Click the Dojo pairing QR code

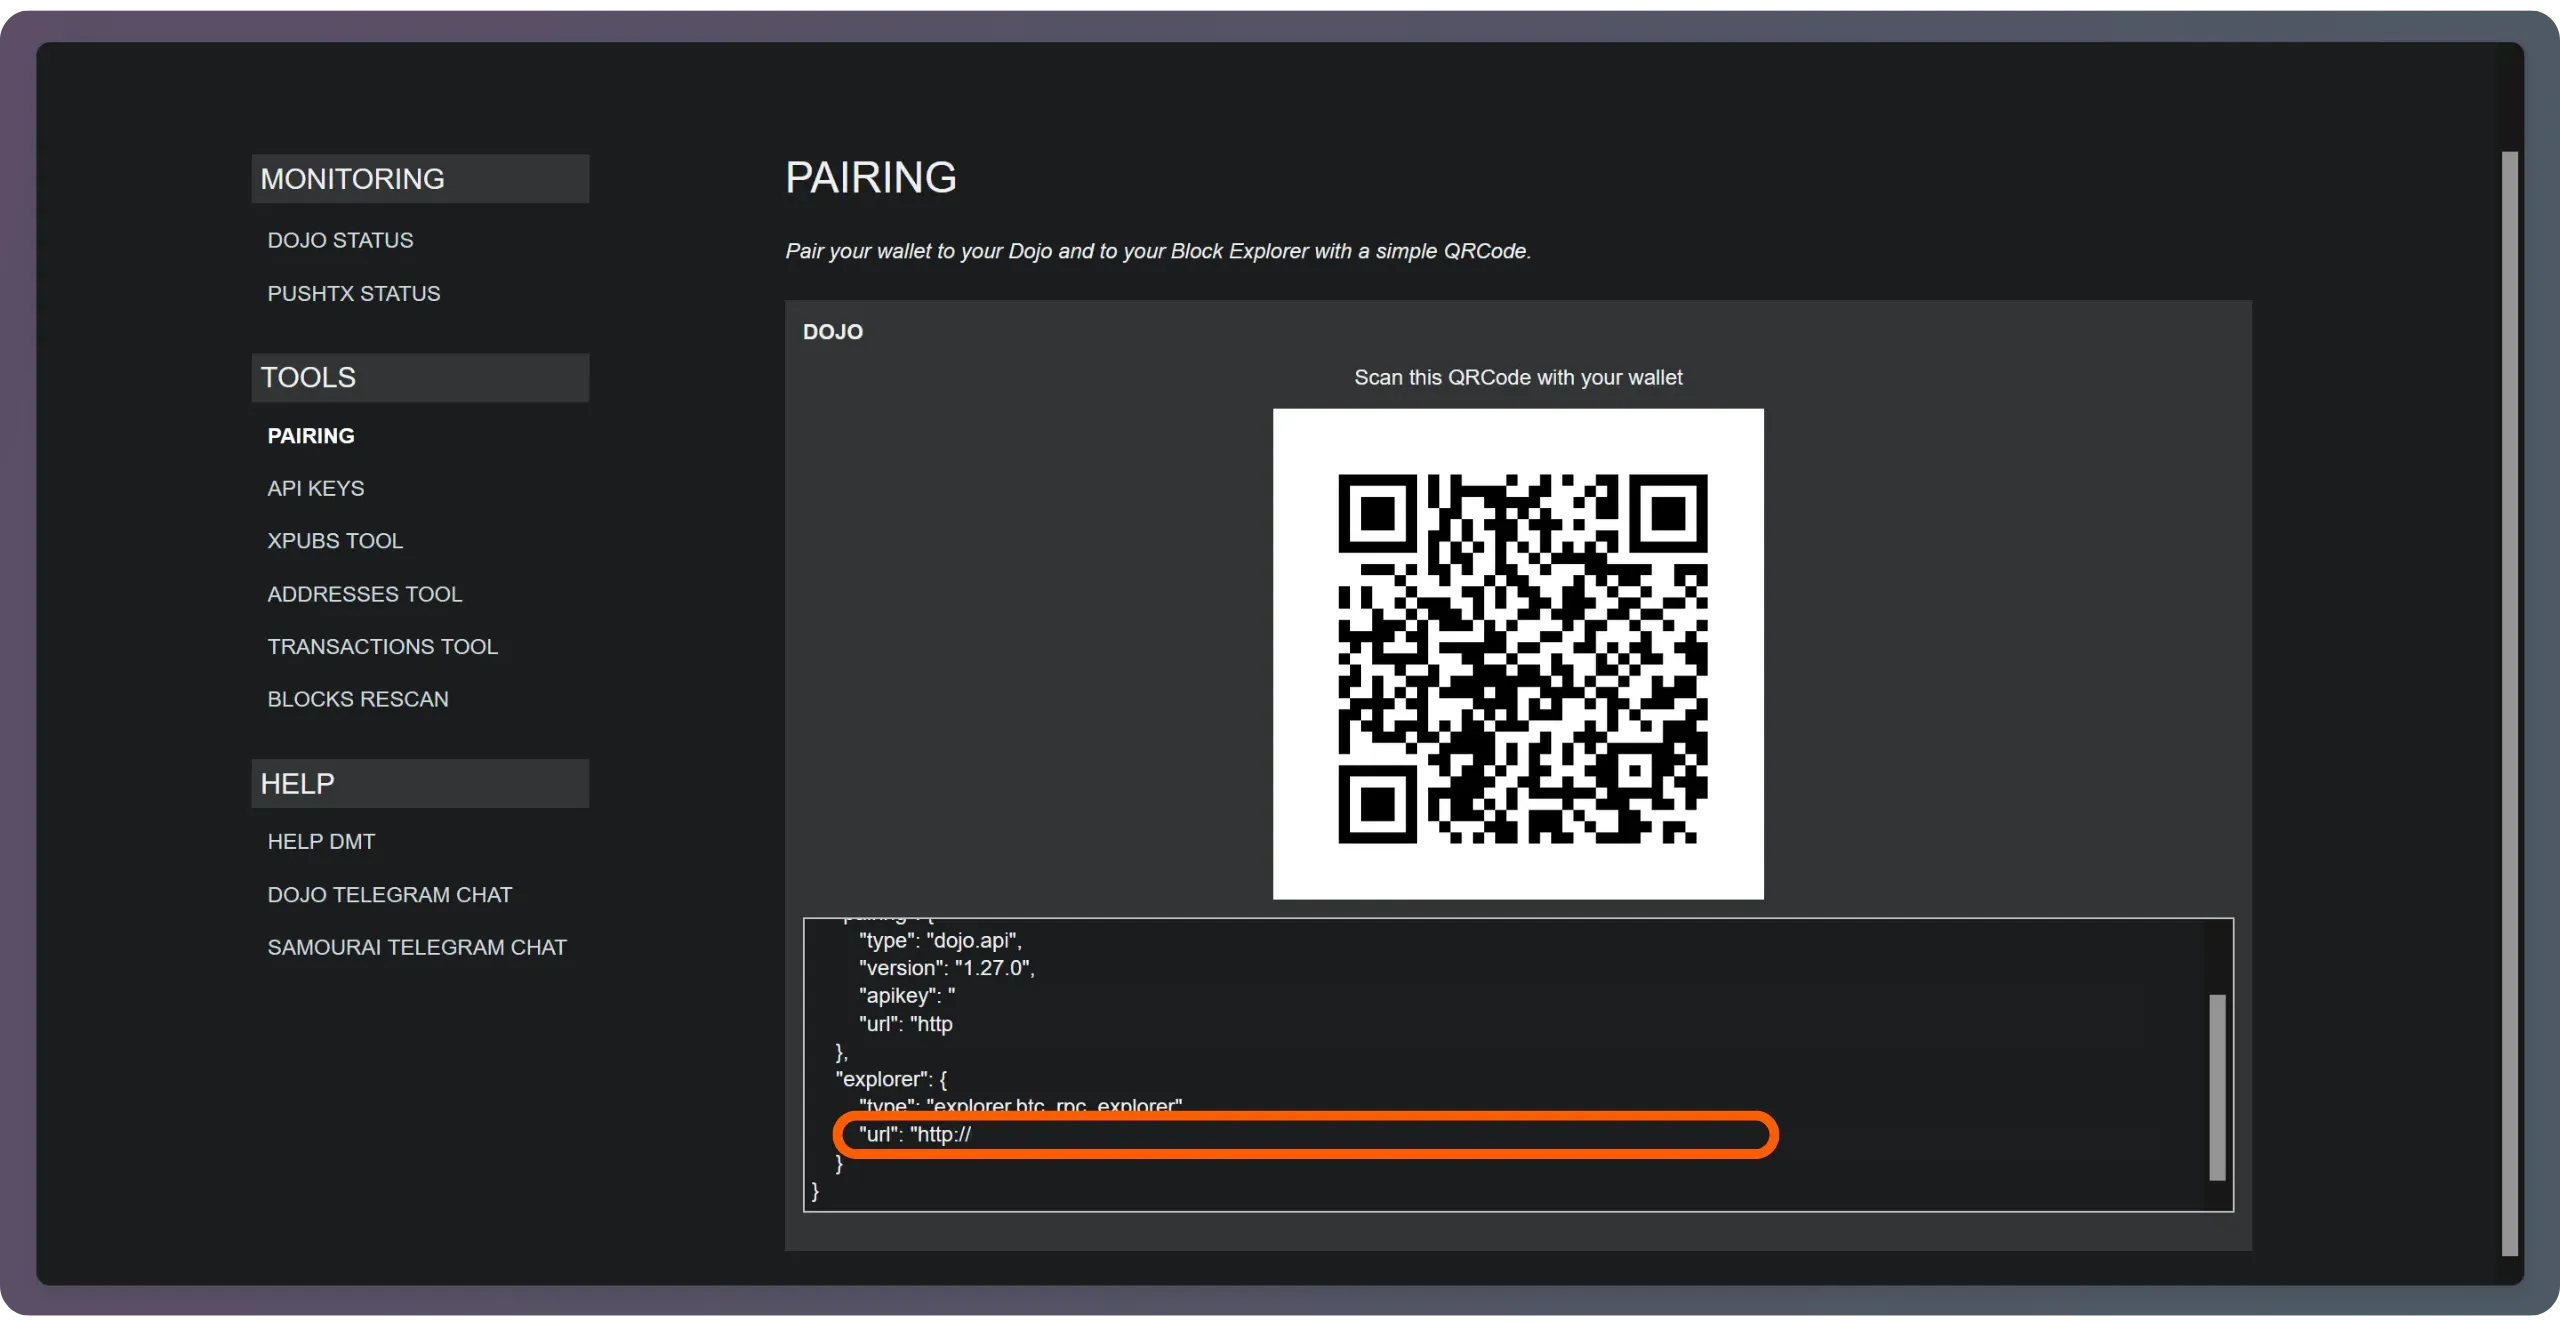tap(1517, 654)
